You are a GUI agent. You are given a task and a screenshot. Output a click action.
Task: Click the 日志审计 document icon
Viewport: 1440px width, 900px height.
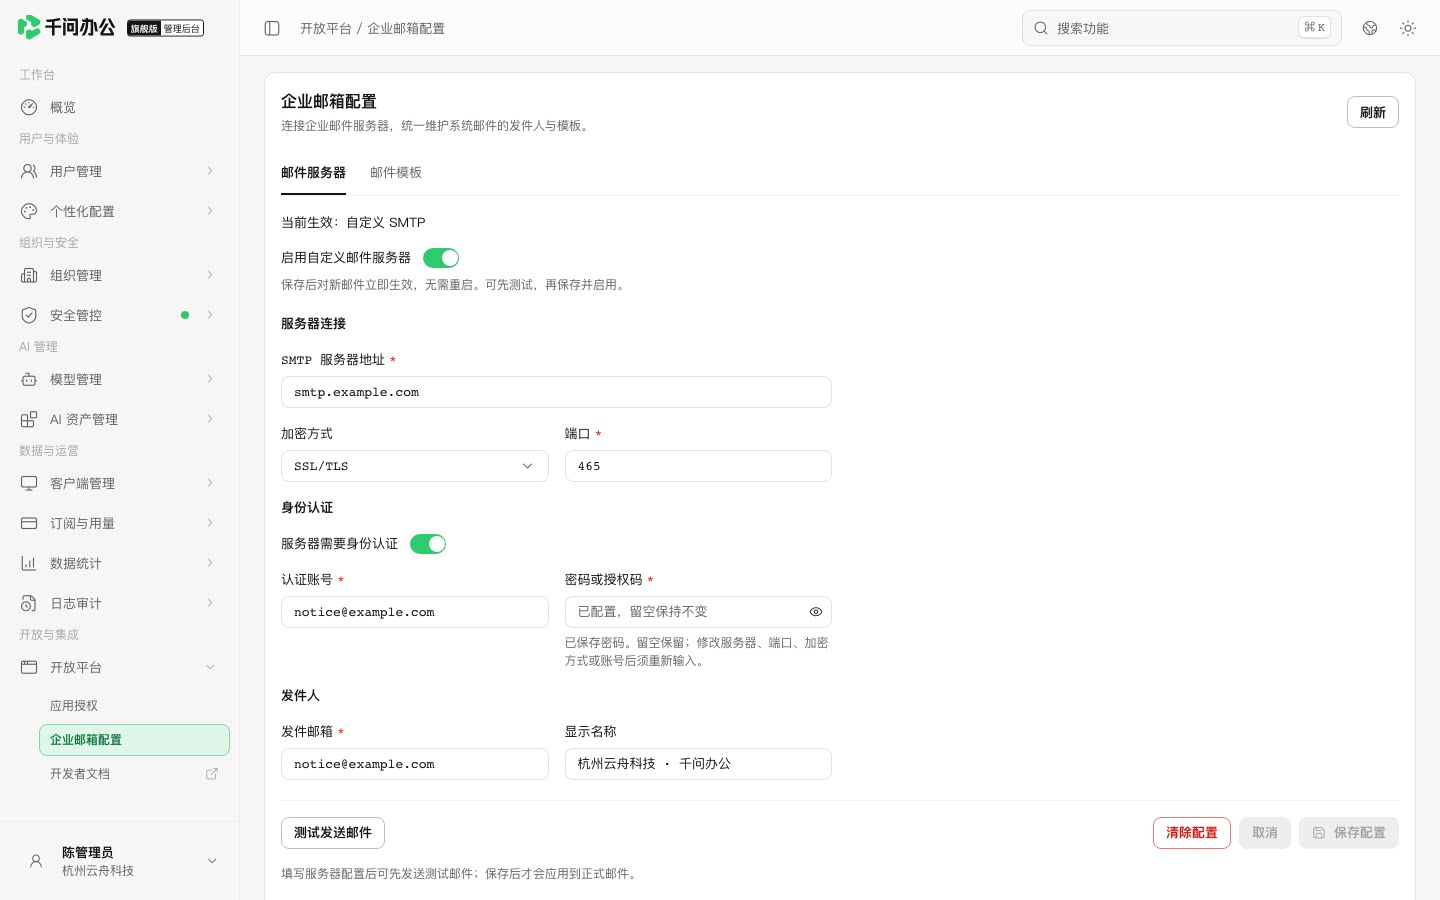(x=29, y=603)
